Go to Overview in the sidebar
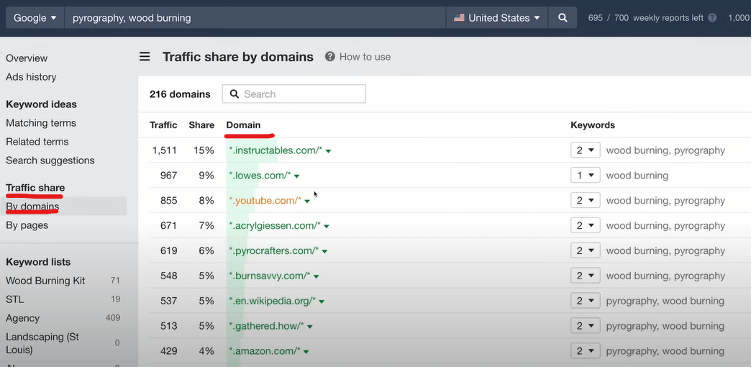This screenshot has width=752, height=368. tap(27, 58)
